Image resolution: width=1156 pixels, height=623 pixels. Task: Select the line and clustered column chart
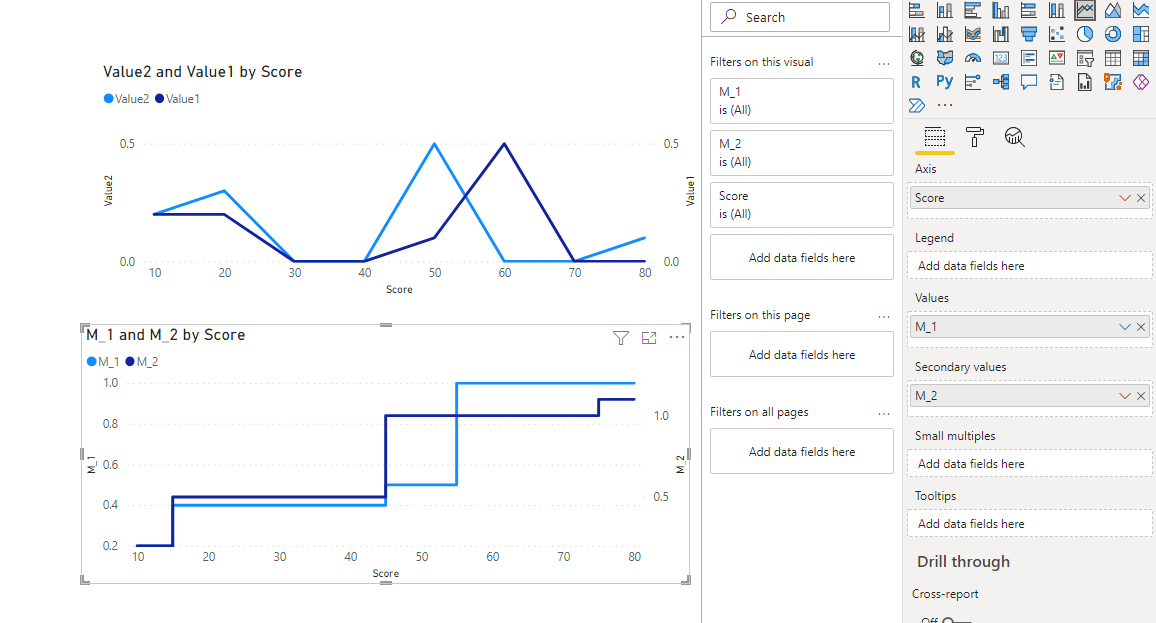point(944,34)
